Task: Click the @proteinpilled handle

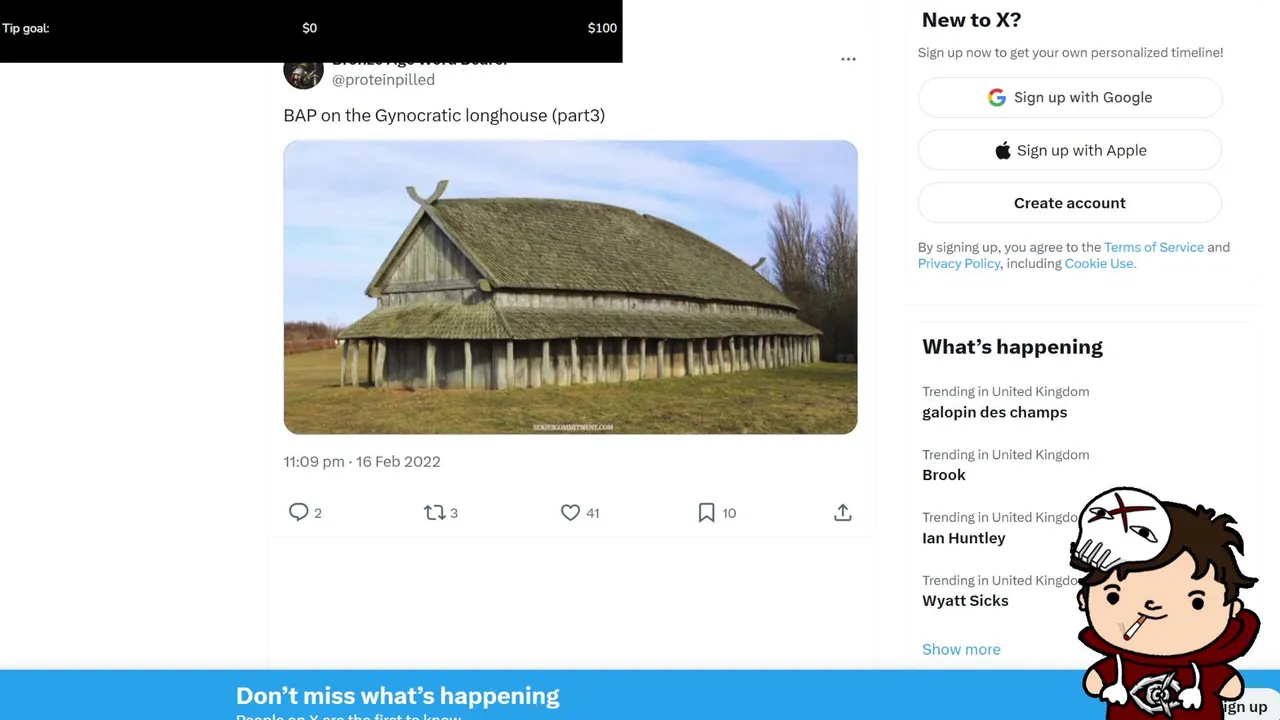Action: [x=383, y=79]
